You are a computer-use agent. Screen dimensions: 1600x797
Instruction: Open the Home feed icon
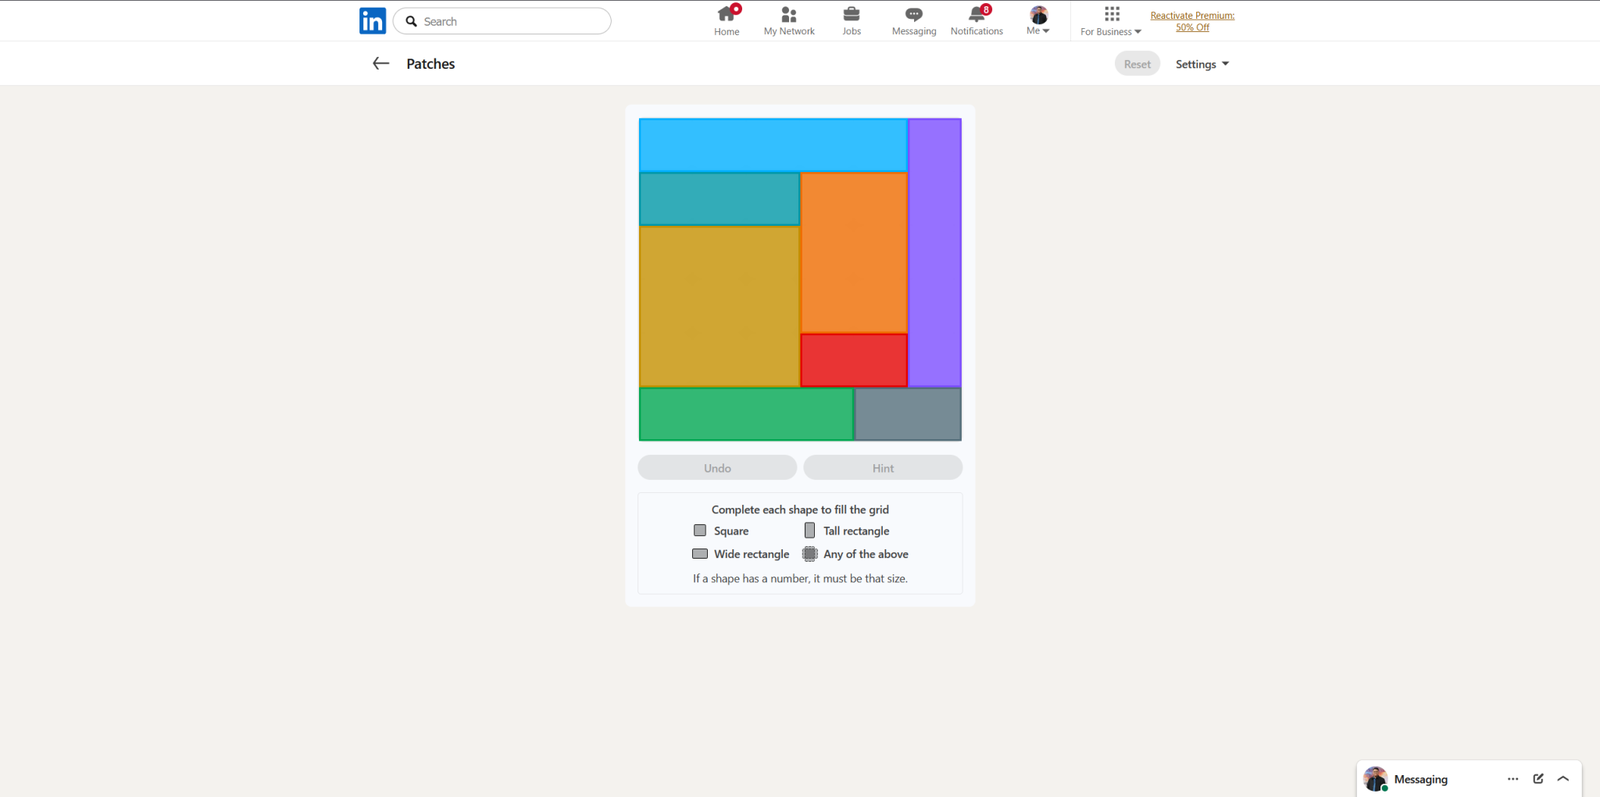pyautogui.click(x=726, y=15)
